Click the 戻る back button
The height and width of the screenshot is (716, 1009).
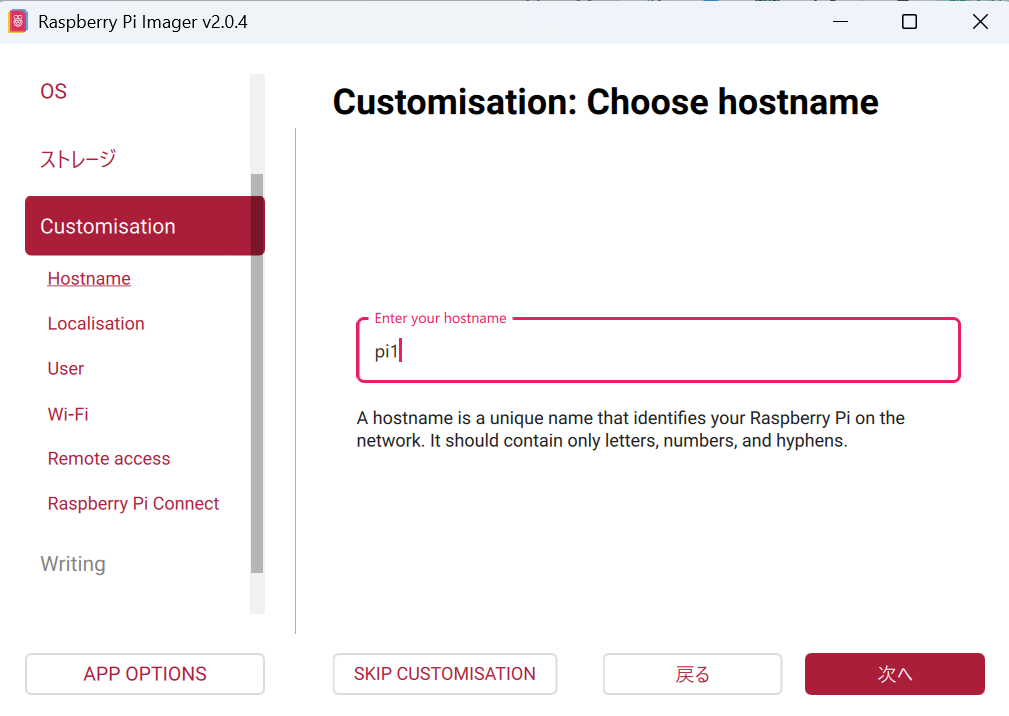(x=692, y=674)
